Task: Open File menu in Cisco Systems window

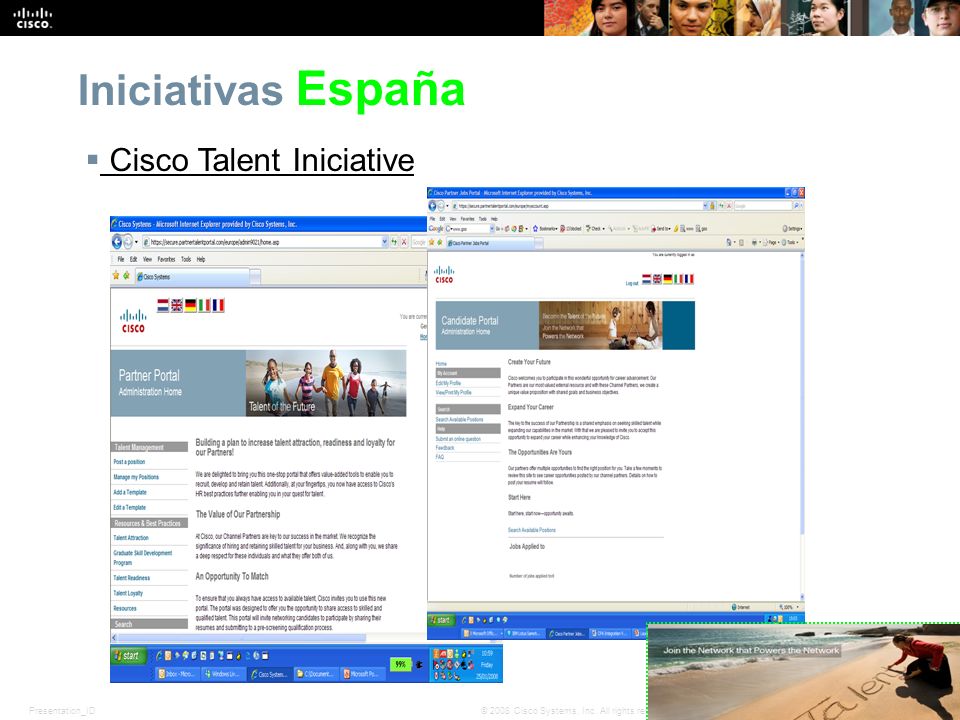Action: point(121,260)
